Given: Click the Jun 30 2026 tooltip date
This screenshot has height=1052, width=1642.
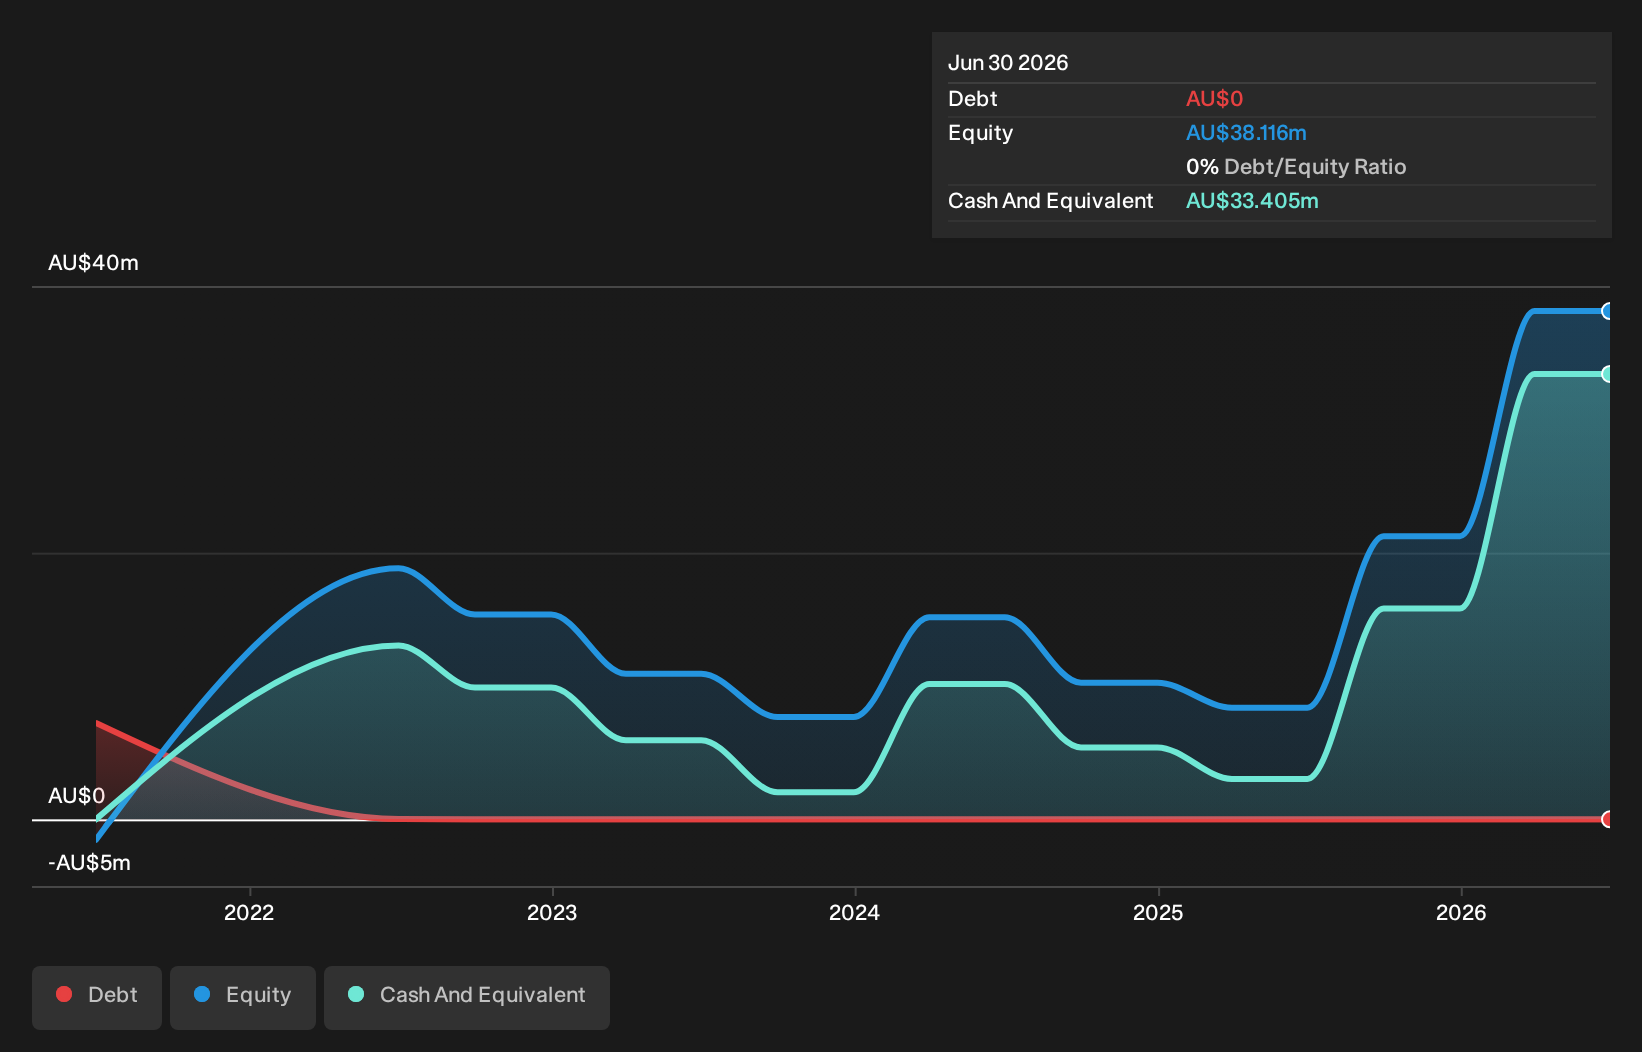Looking at the screenshot, I should click(x=1008, y=63).
